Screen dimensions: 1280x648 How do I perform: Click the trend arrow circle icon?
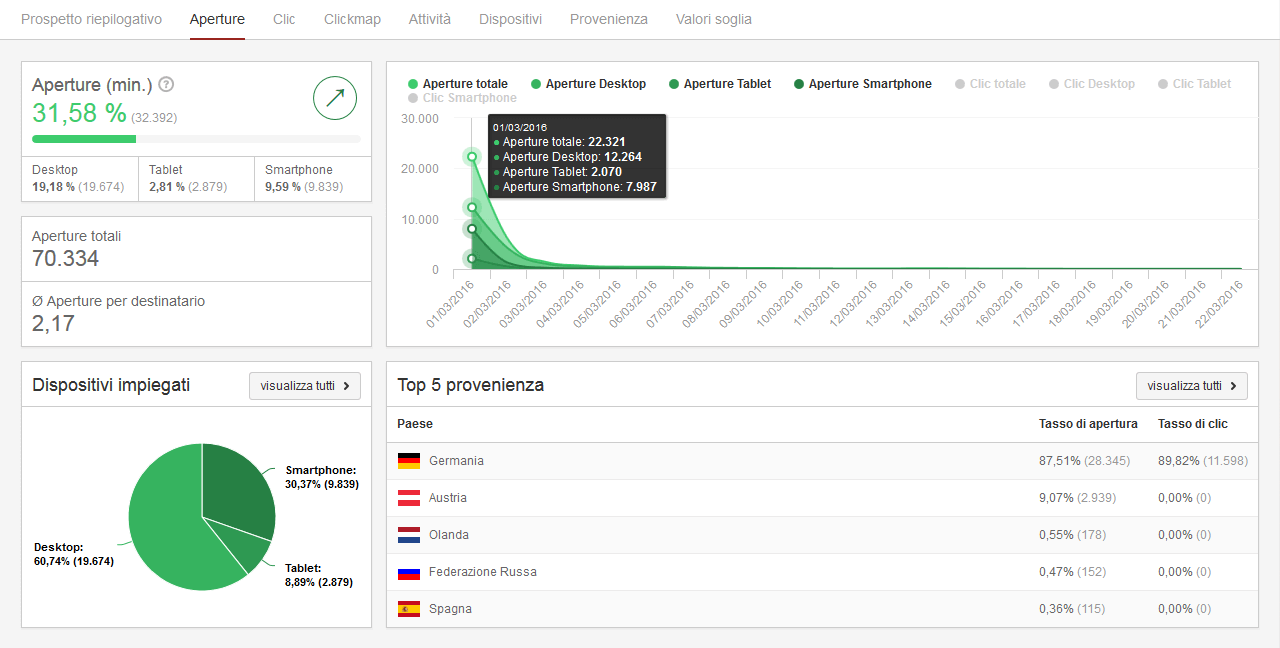(335, 97)
